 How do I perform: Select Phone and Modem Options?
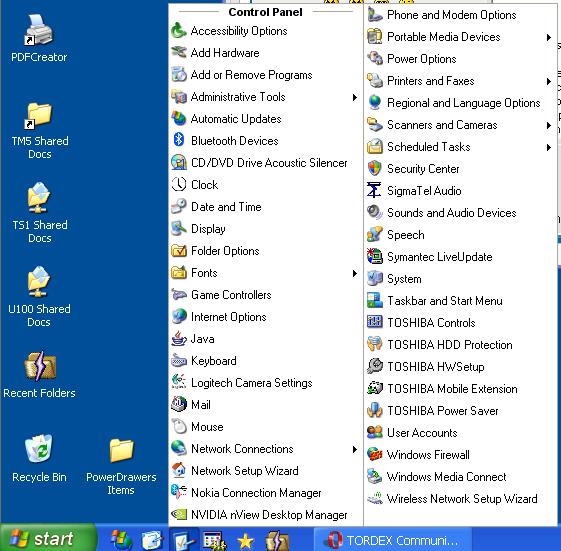460,15
